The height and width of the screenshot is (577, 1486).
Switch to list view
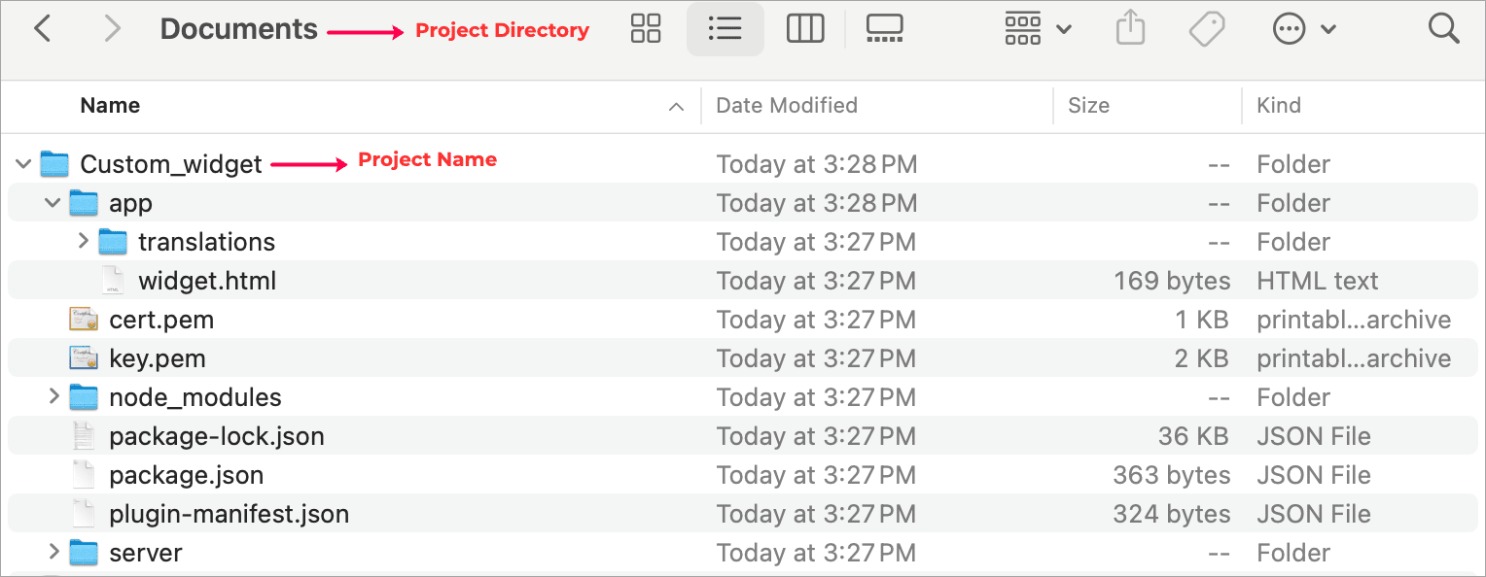pyautogui.click(x=724, y=29)
